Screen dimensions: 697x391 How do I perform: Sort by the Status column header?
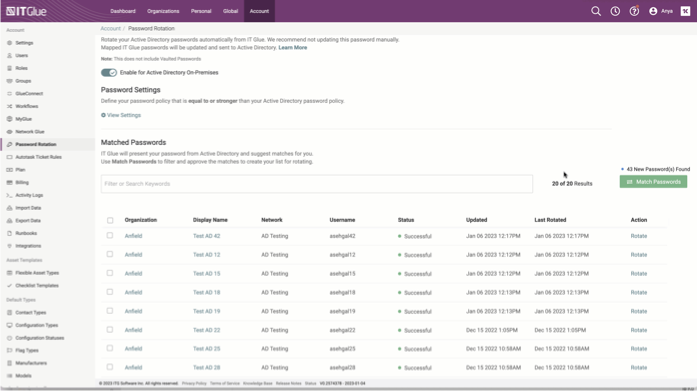[x=406, y=220]
